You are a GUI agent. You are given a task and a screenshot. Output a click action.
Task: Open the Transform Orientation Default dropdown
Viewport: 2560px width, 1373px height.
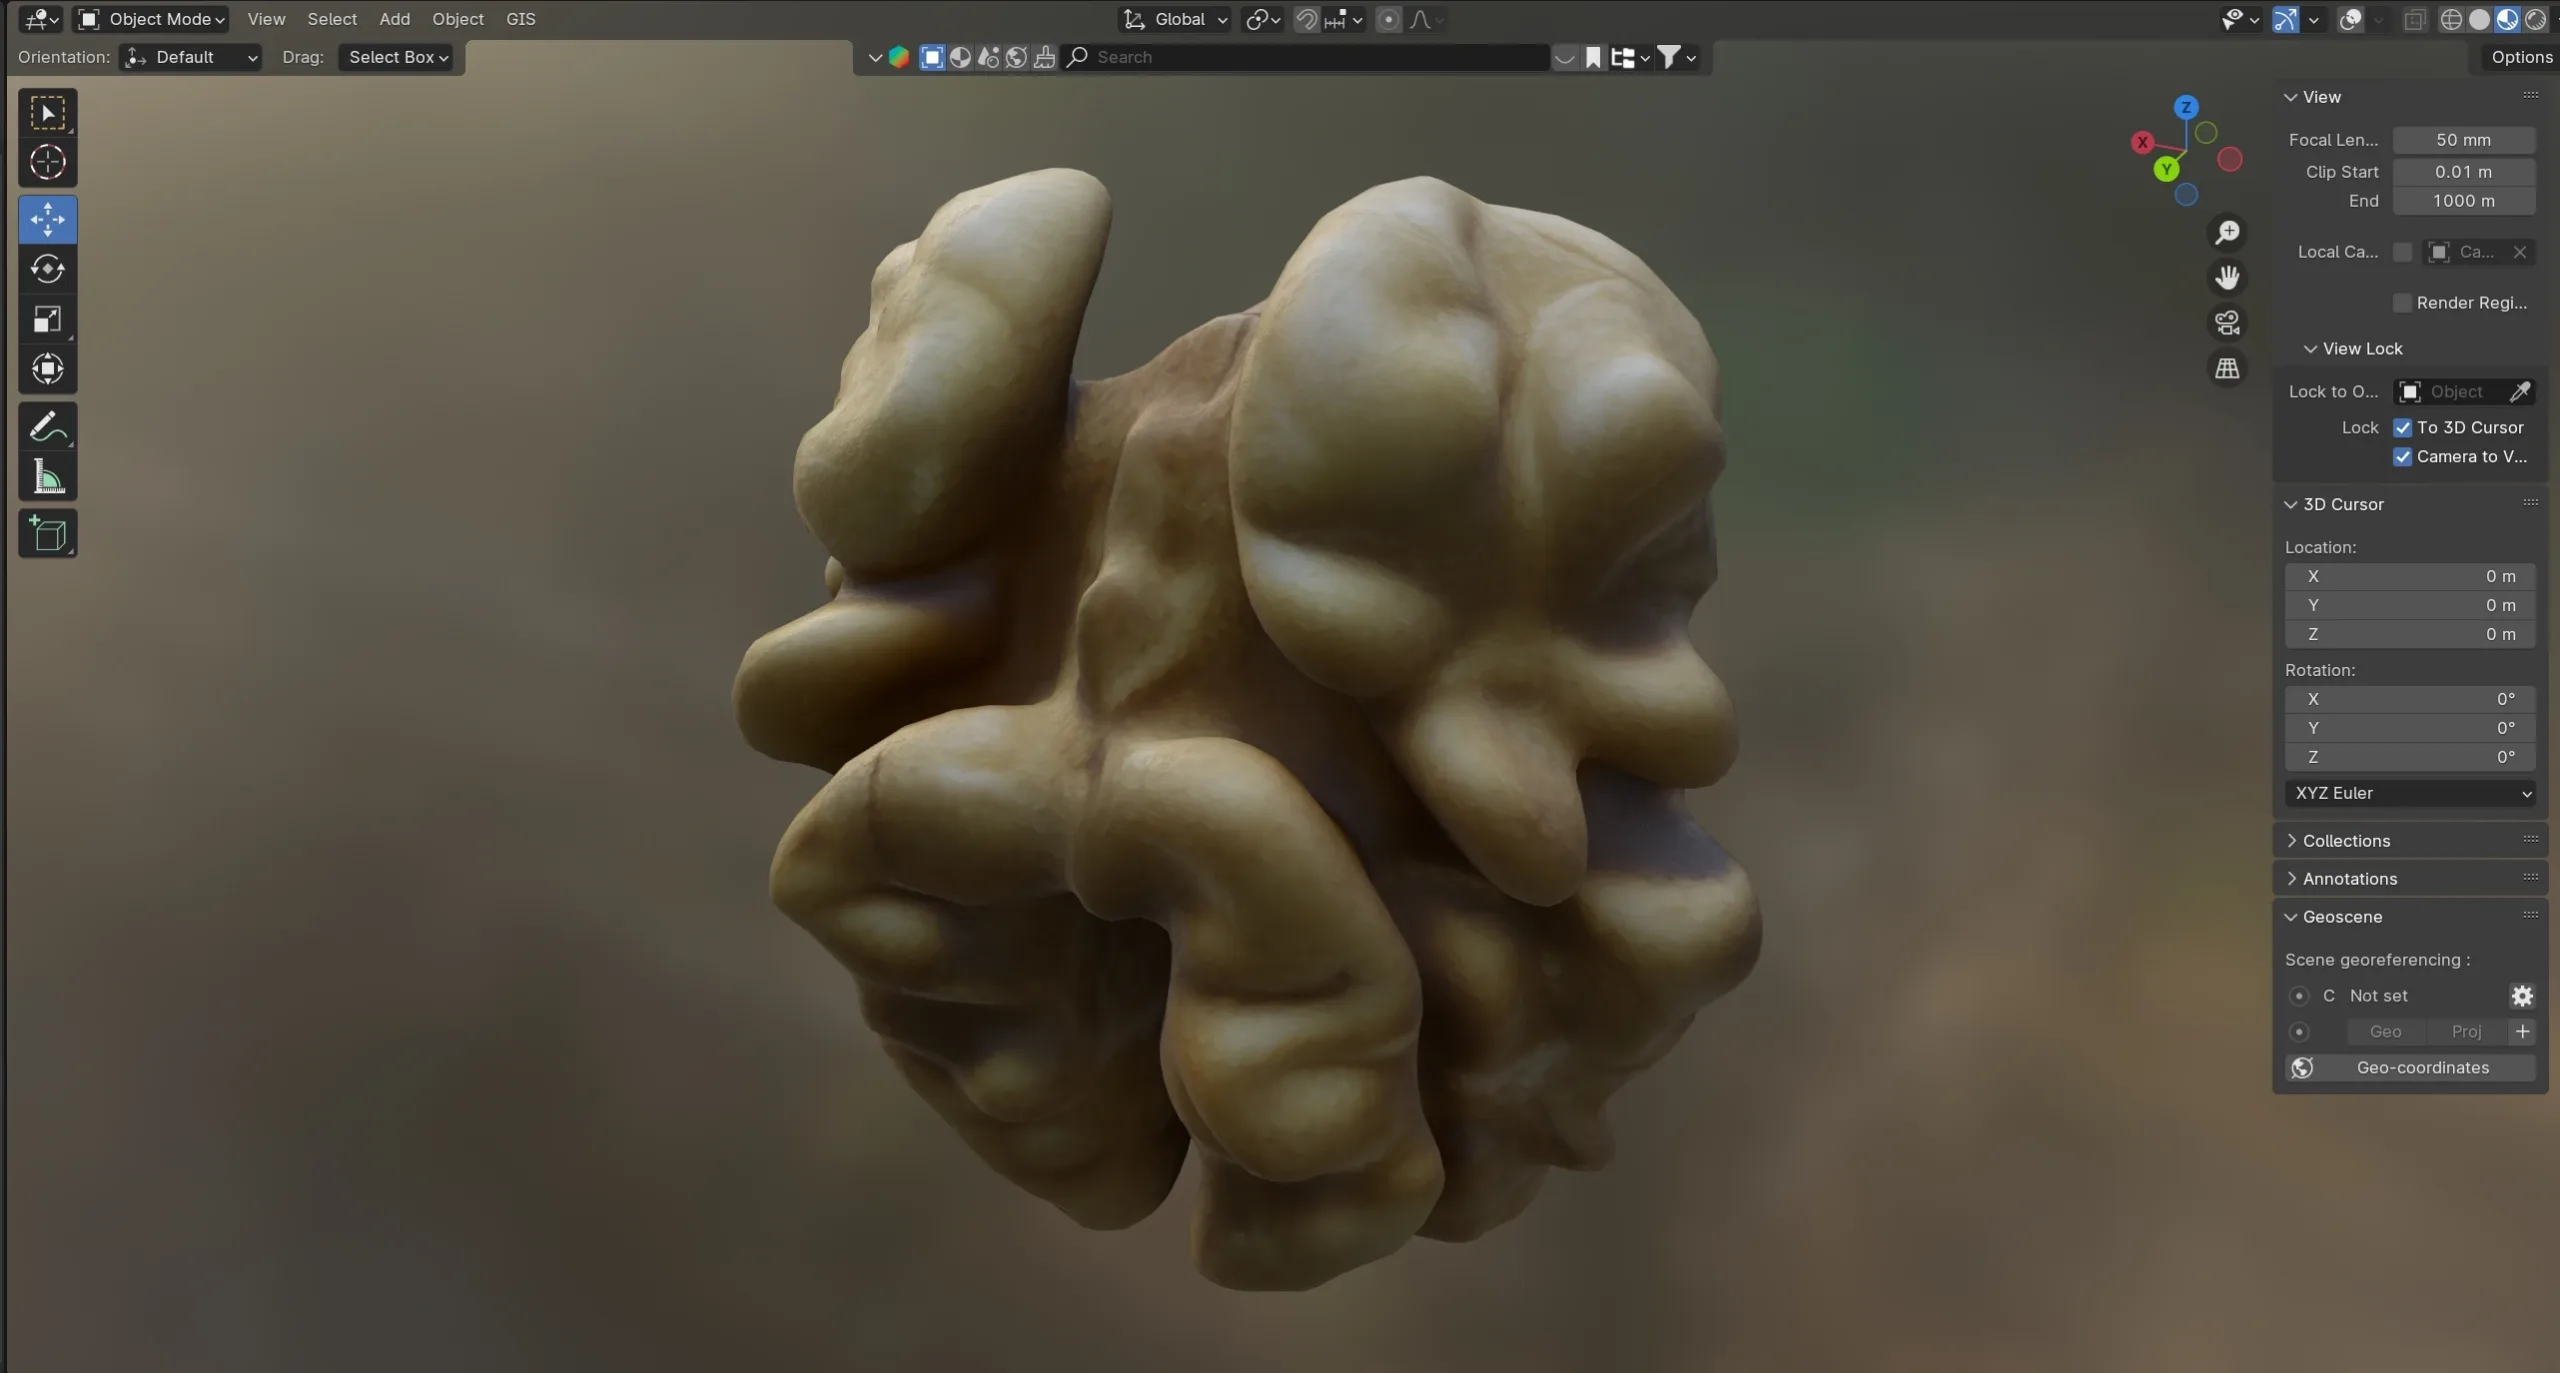(190, 57)
